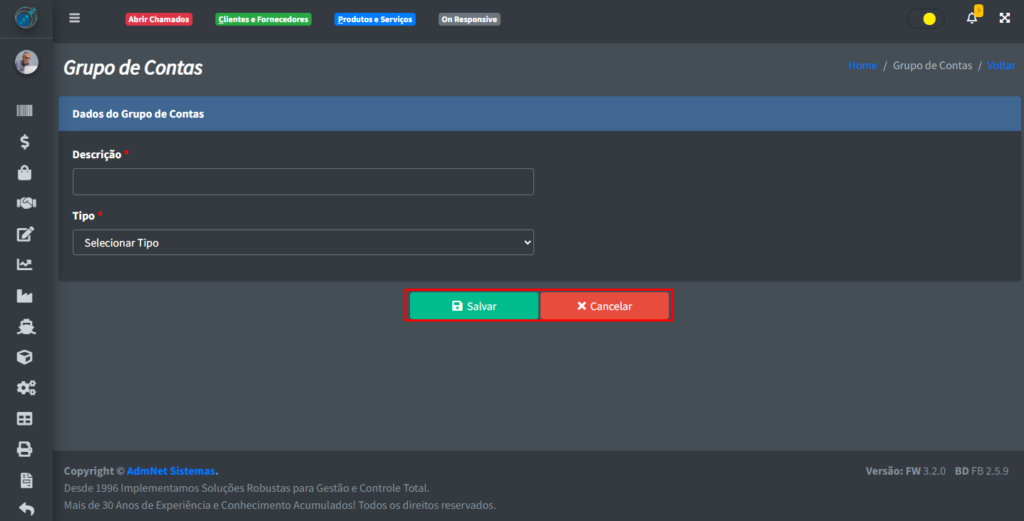Open the gears settings sidebar icon
1024x521 pixels.
pos(25,388)
